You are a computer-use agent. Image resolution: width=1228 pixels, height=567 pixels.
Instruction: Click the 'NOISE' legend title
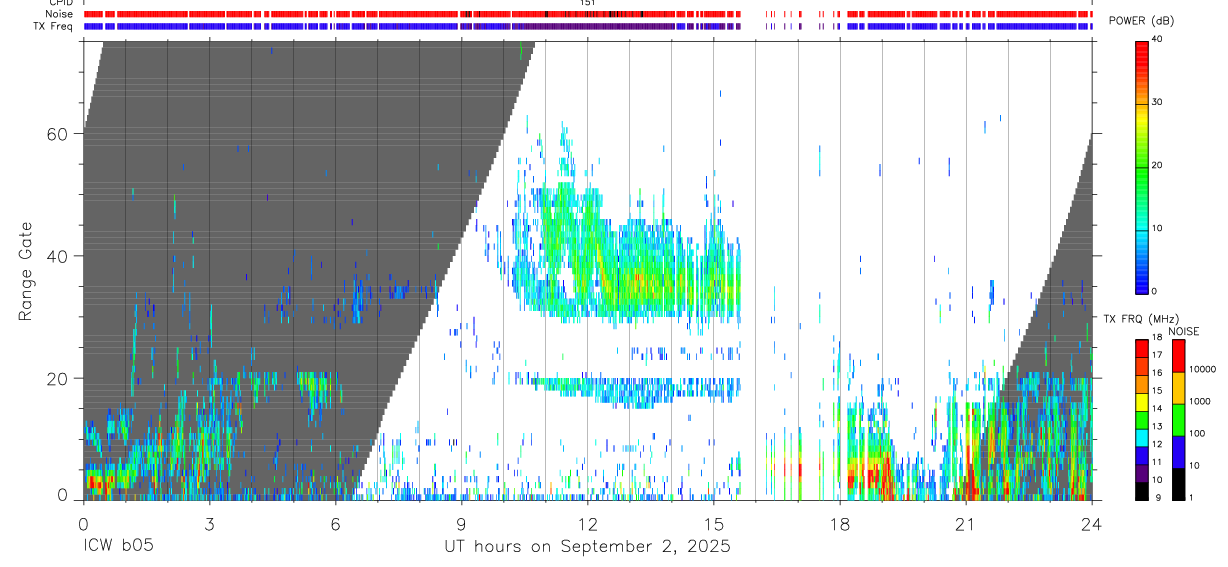click(1183, 331)
